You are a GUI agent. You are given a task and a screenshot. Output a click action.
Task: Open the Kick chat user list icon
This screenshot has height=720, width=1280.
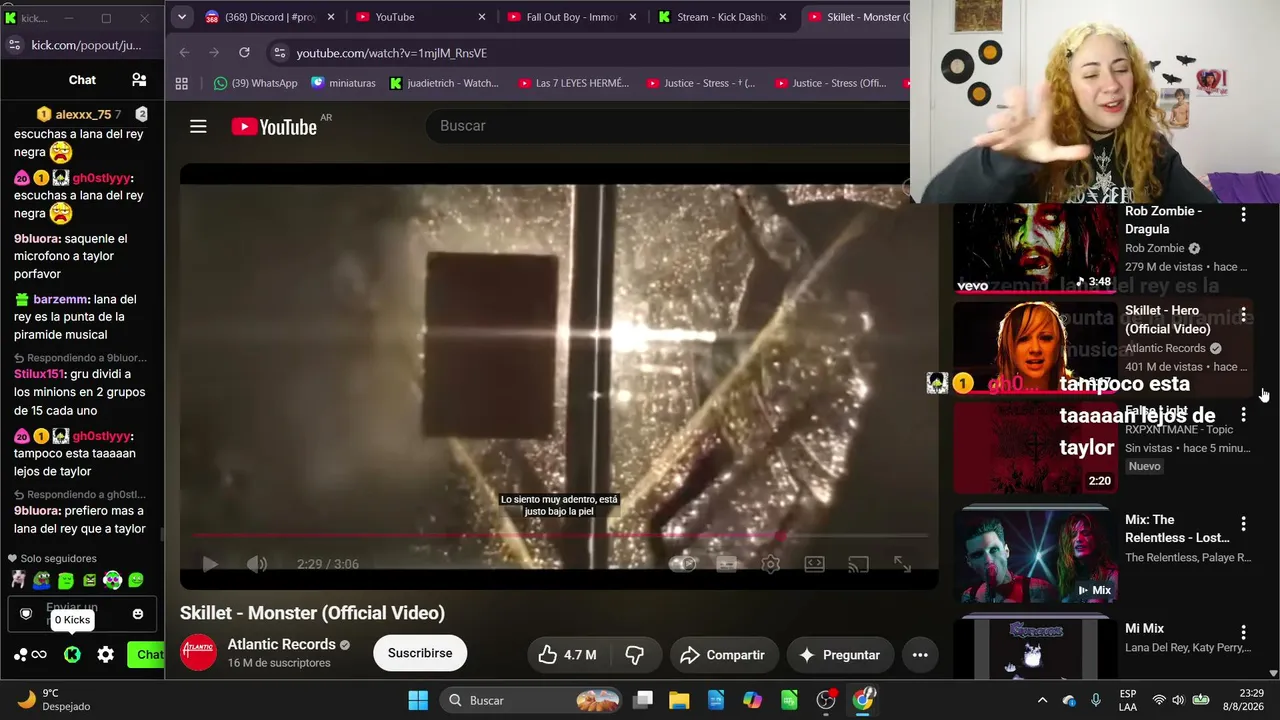[139, 80]
